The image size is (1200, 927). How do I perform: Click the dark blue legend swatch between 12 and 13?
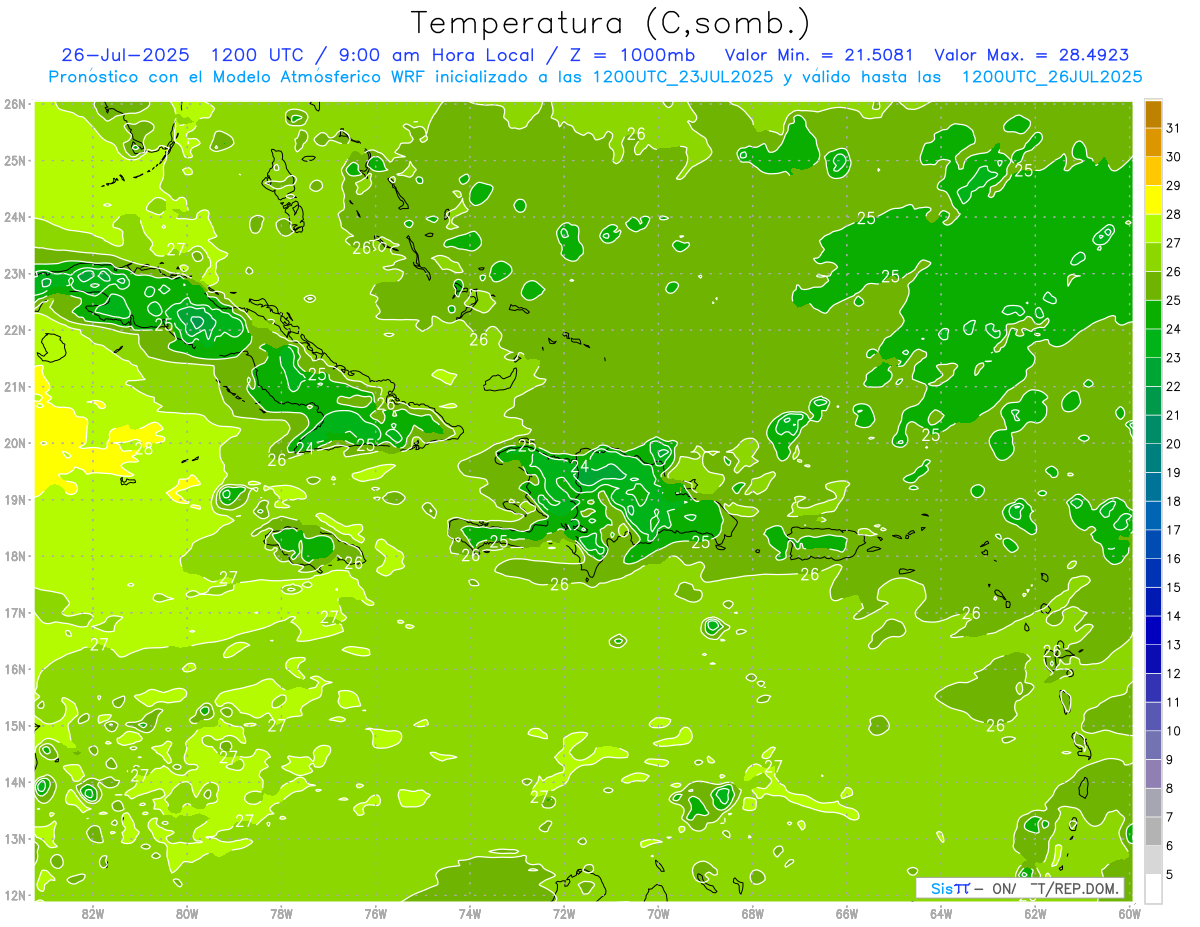tap(1153, 659)
